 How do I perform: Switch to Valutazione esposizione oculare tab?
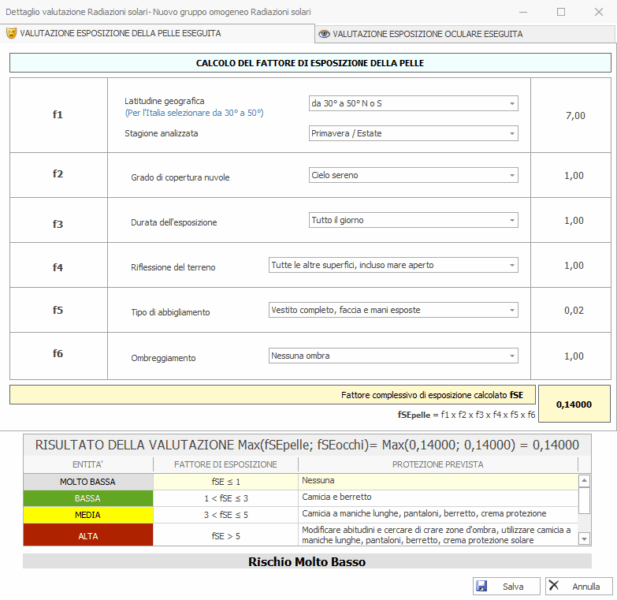pyautogui.click(x=465, y=34)
